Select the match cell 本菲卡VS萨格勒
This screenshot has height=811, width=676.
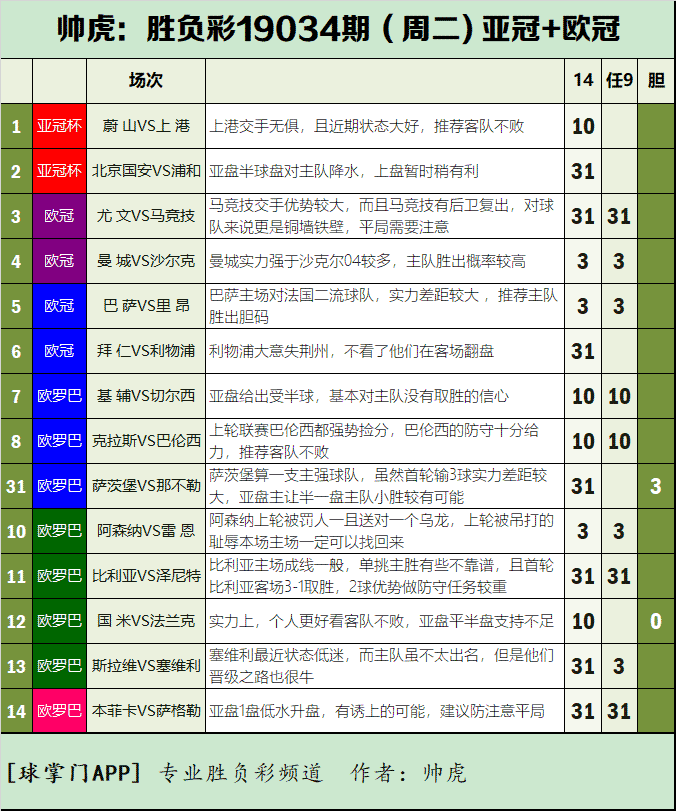click(x=146, y=711)
